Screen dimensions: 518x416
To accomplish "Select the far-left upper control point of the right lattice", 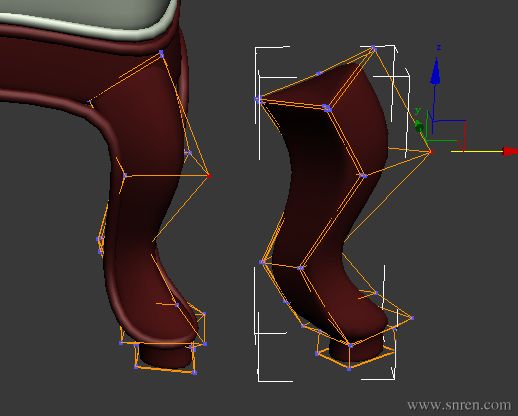I will click(x=258, y=99).
